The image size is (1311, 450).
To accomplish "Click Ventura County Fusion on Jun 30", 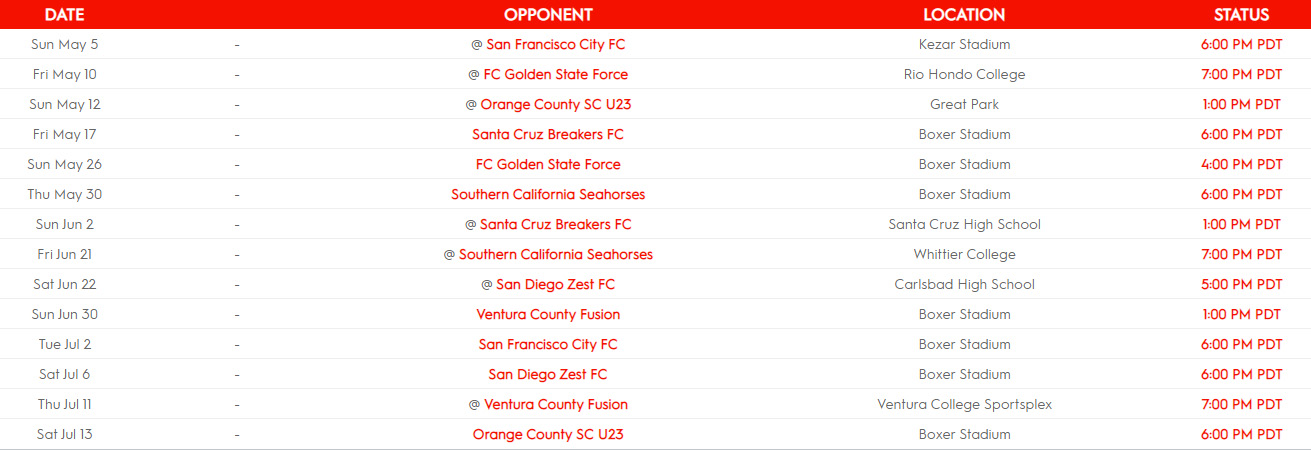I will (x=548, y=314).
